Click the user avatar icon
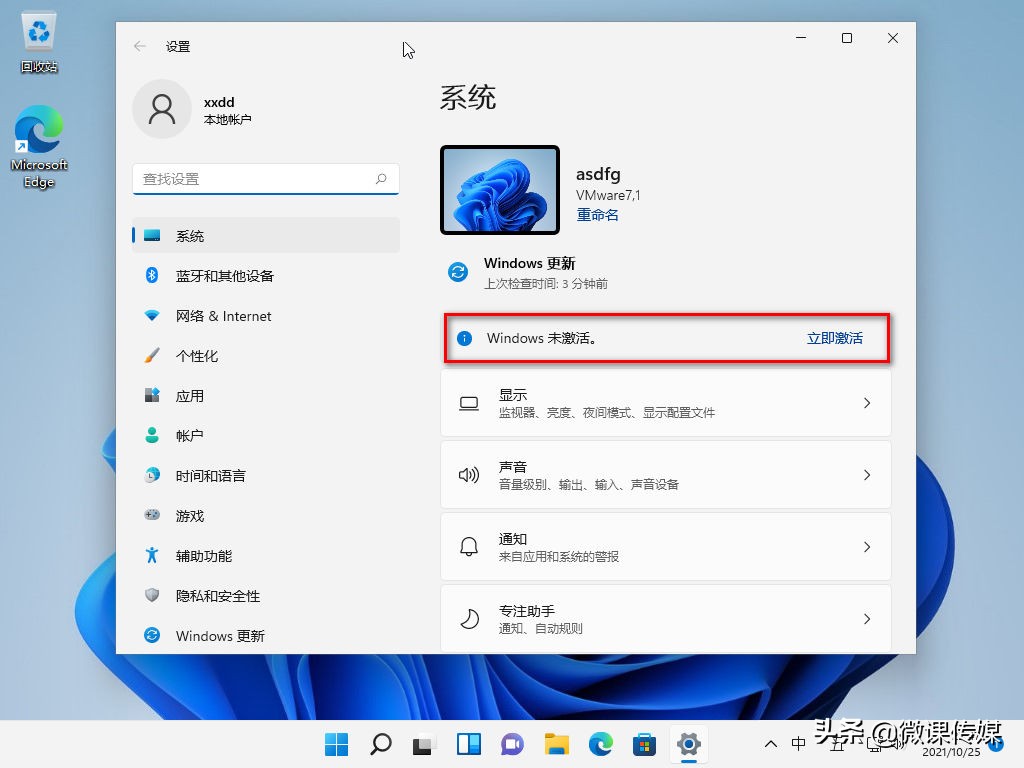Viewport: 1024px width, 768px height. 161,109
